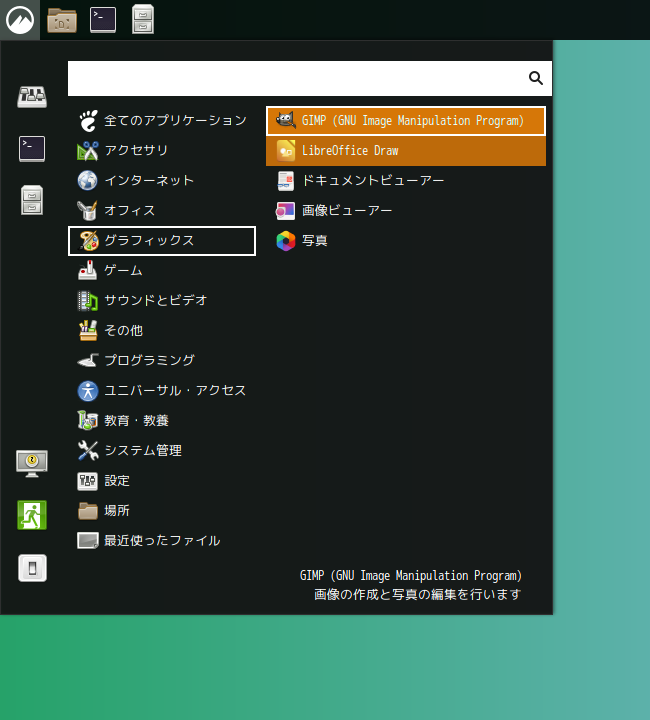Open the 場所 category
Image resolution: width=650 pixels, height=720 pixels.
coord(162,511)
